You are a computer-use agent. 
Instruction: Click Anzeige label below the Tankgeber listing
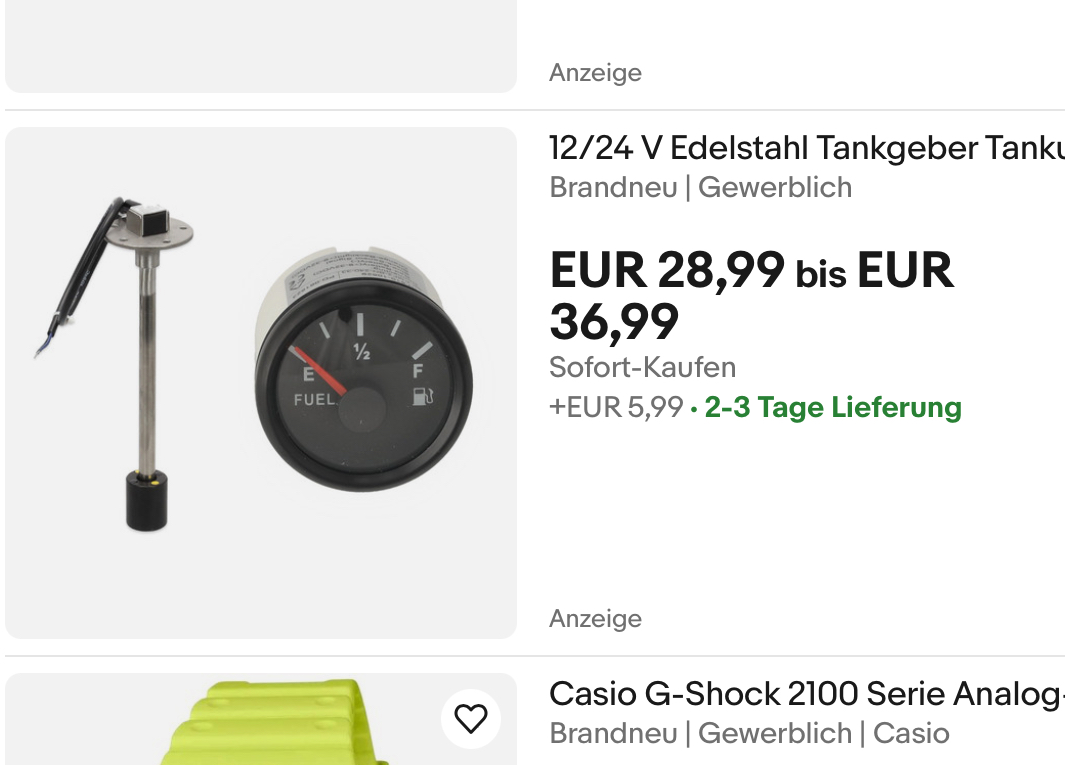595,619
